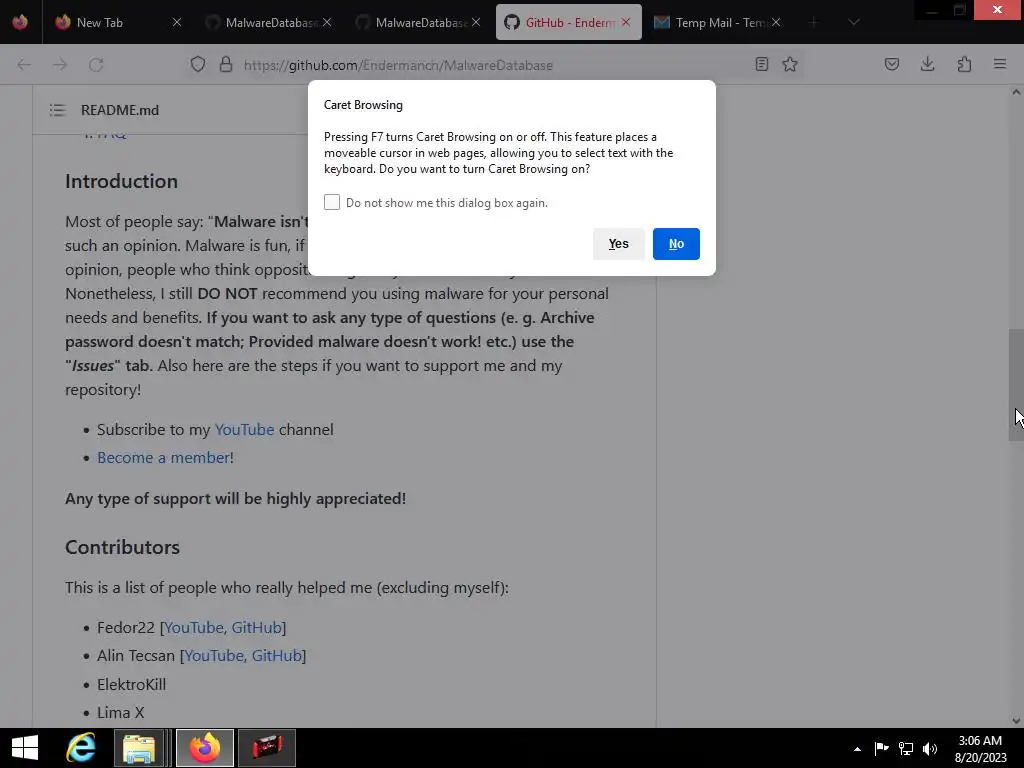Open Fedor22's YouTube link
The height and width of the screenshot is (768, 1024).
(194, 628)
